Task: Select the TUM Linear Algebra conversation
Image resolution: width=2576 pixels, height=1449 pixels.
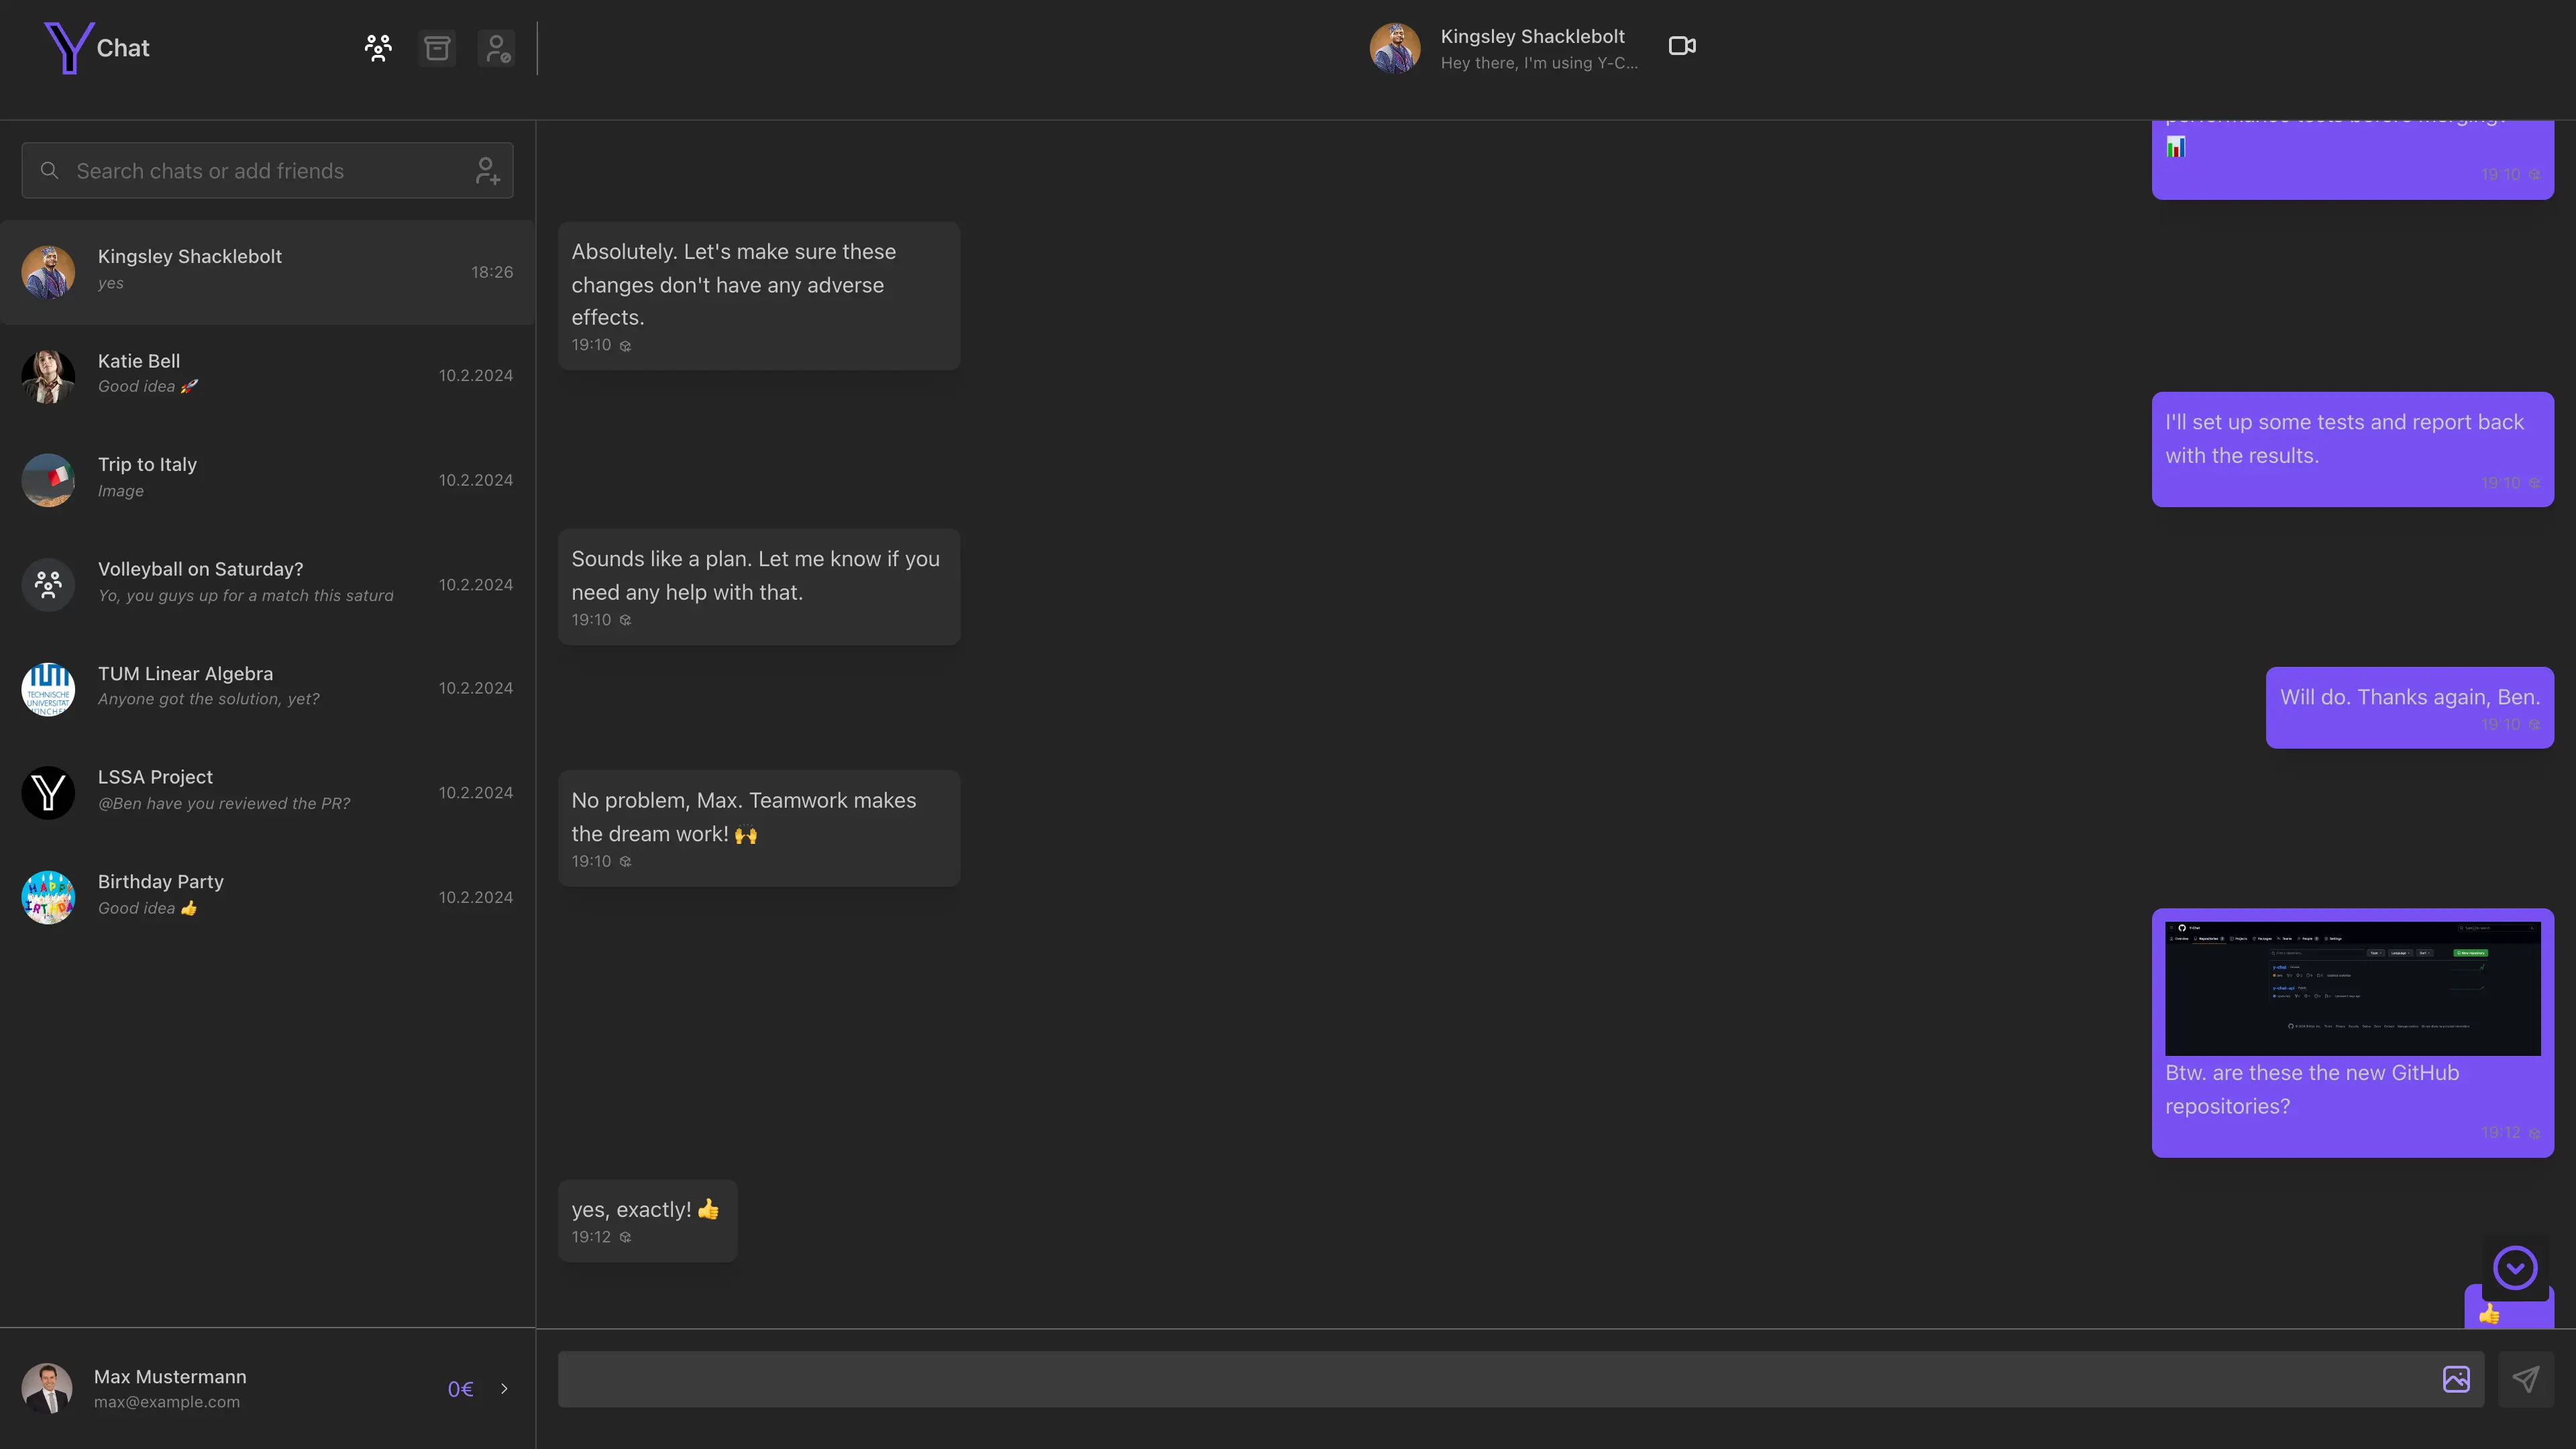Action: [267, 688]
